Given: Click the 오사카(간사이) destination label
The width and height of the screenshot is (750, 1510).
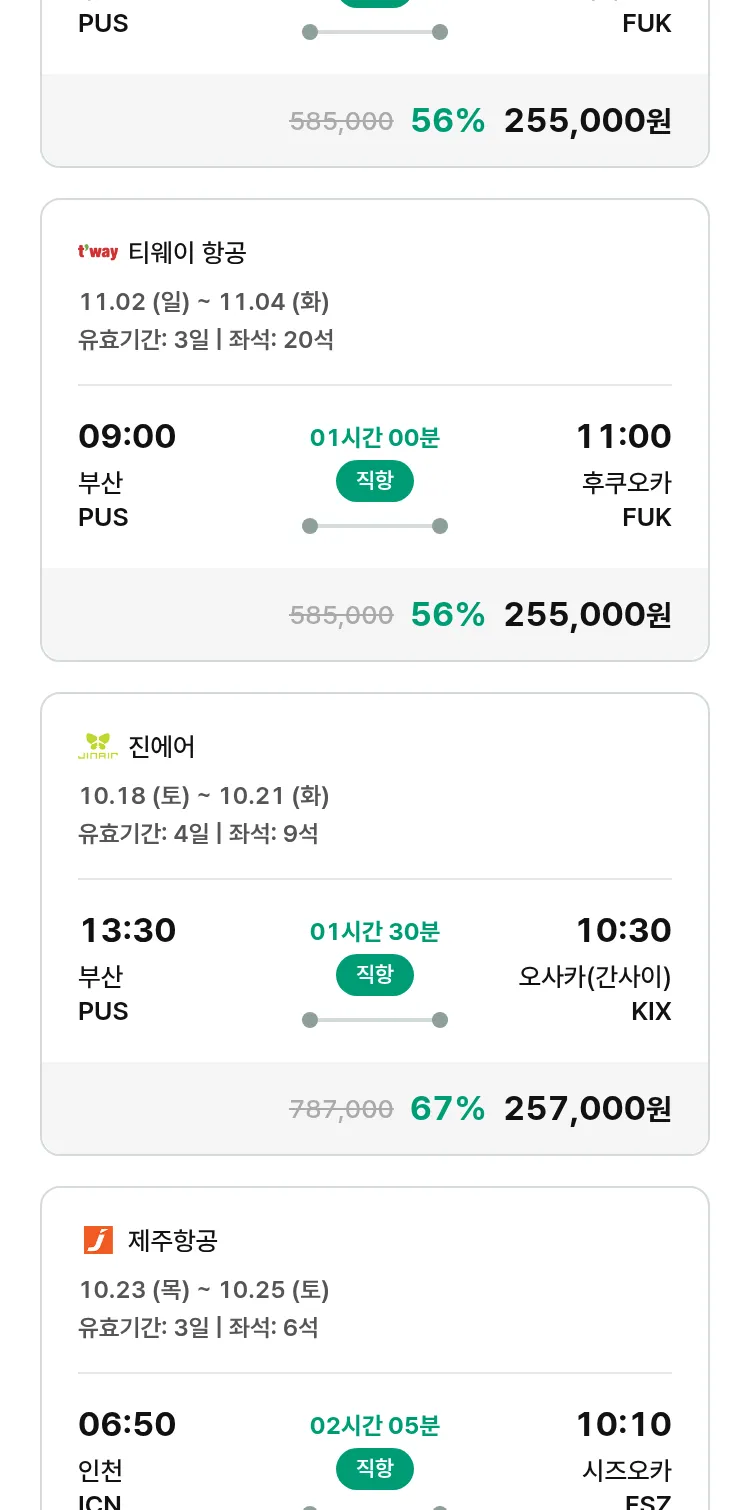Looking at the screenshot, I should pos(594,976).
